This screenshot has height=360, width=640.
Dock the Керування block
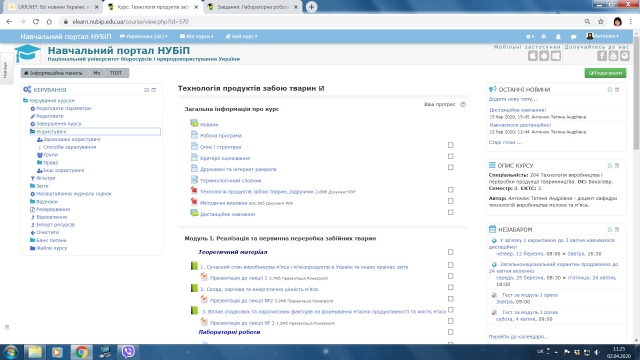tap(154, 89)
